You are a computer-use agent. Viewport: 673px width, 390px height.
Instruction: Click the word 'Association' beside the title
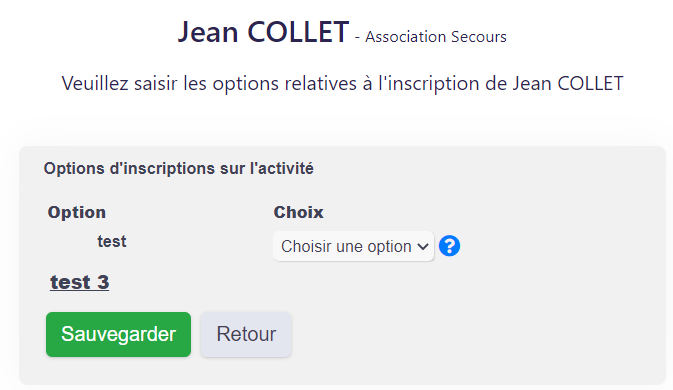406,37
